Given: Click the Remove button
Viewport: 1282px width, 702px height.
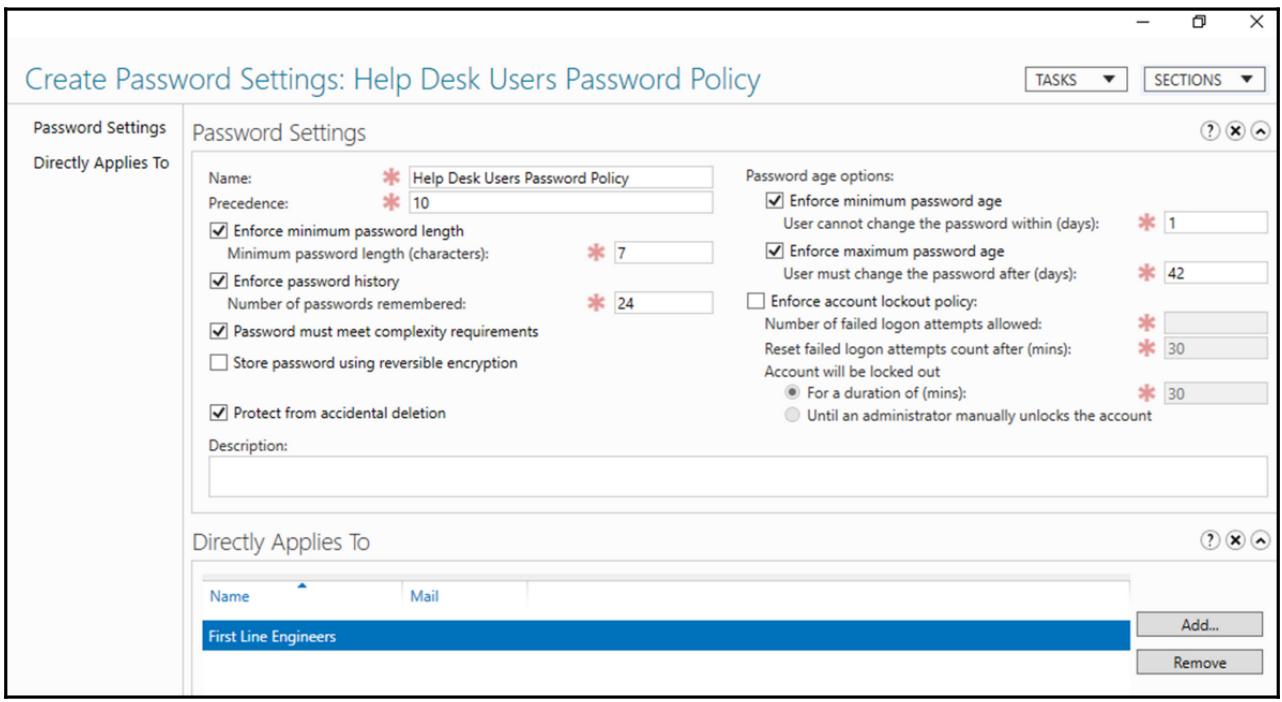Looking at the screenshot, I should coord(1199,662).
